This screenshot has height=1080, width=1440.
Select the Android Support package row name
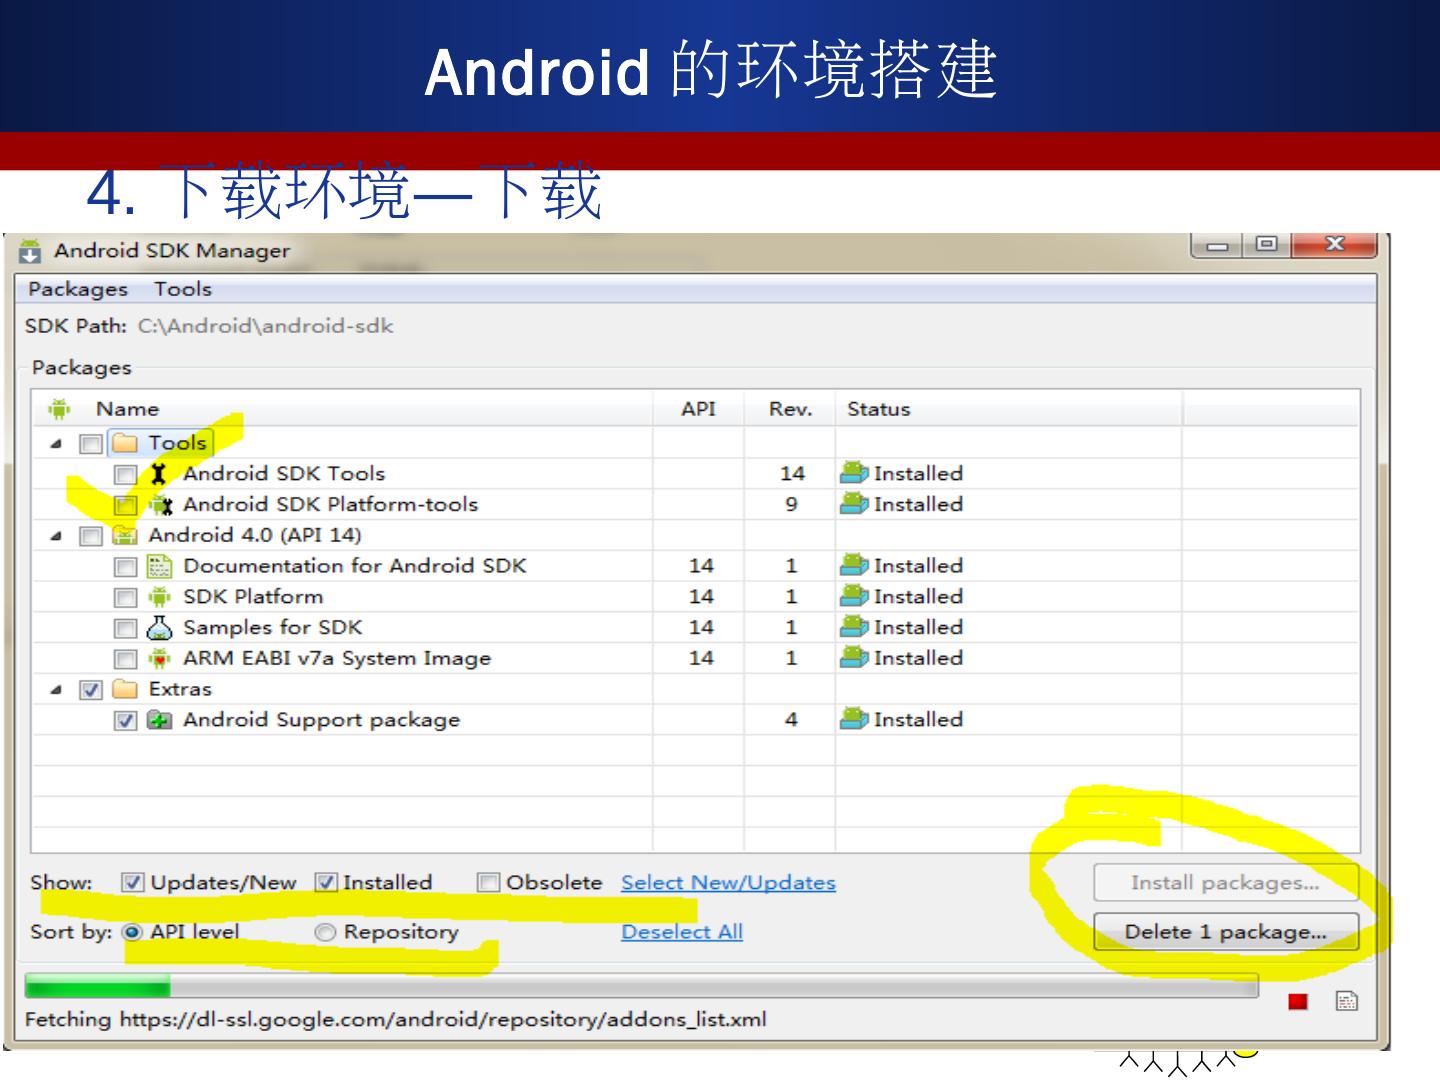coord(321,720)
